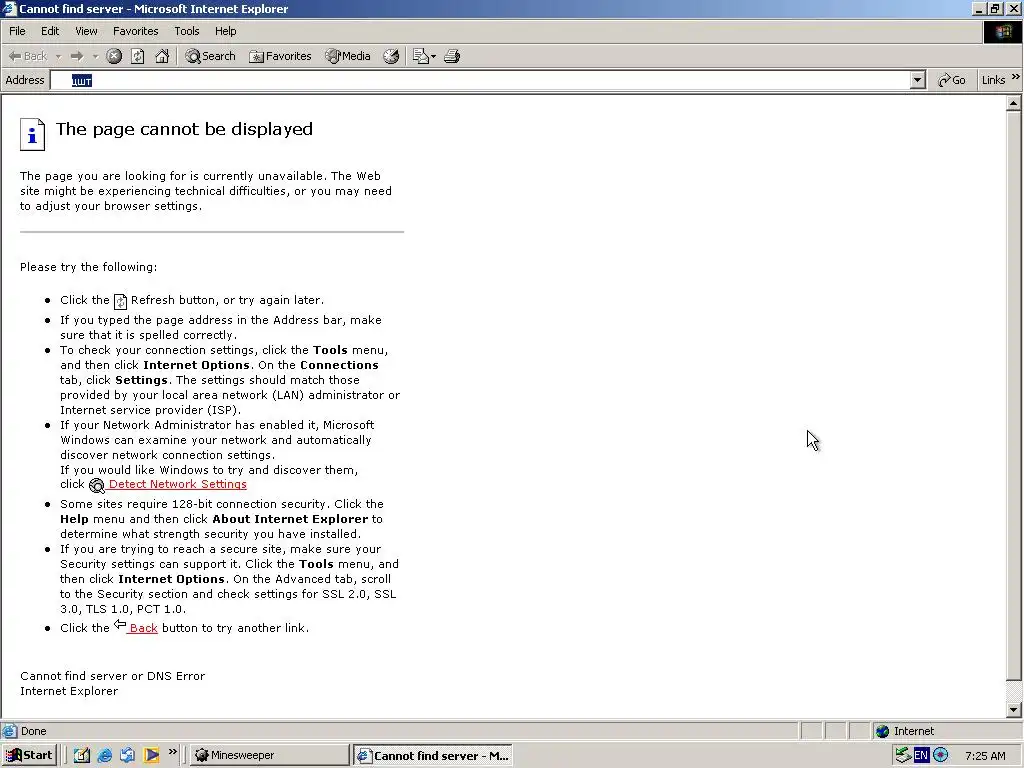Click 'Cannot find server or DNS Error' text
Image resolution: width=1024 pixels, height=768 pixels.
[112, 676]
